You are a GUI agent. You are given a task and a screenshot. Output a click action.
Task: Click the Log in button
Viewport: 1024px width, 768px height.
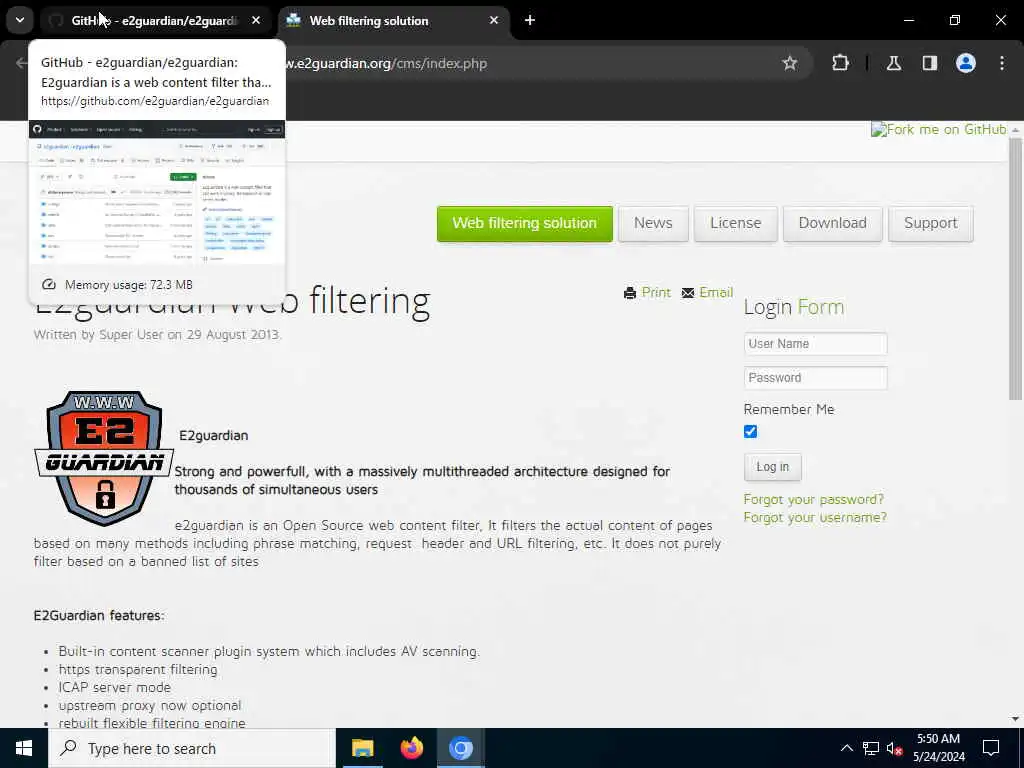click(x=773, y=467)
